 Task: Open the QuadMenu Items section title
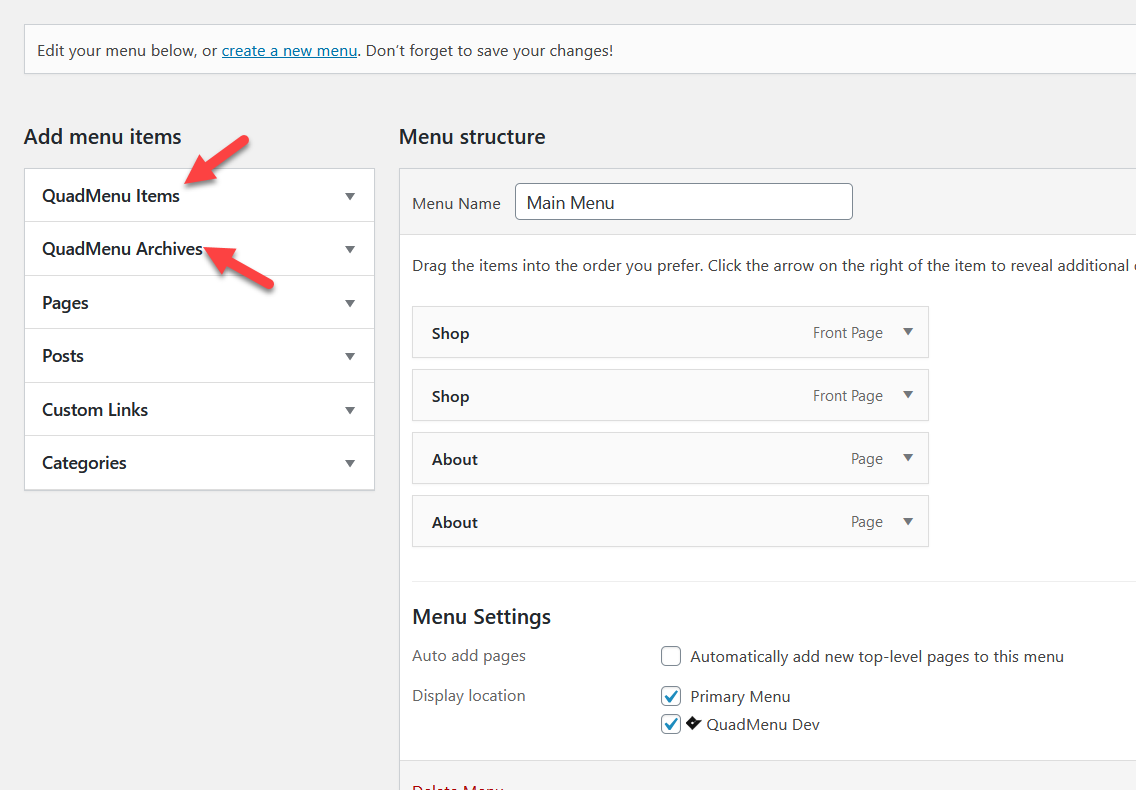point(111,196)
